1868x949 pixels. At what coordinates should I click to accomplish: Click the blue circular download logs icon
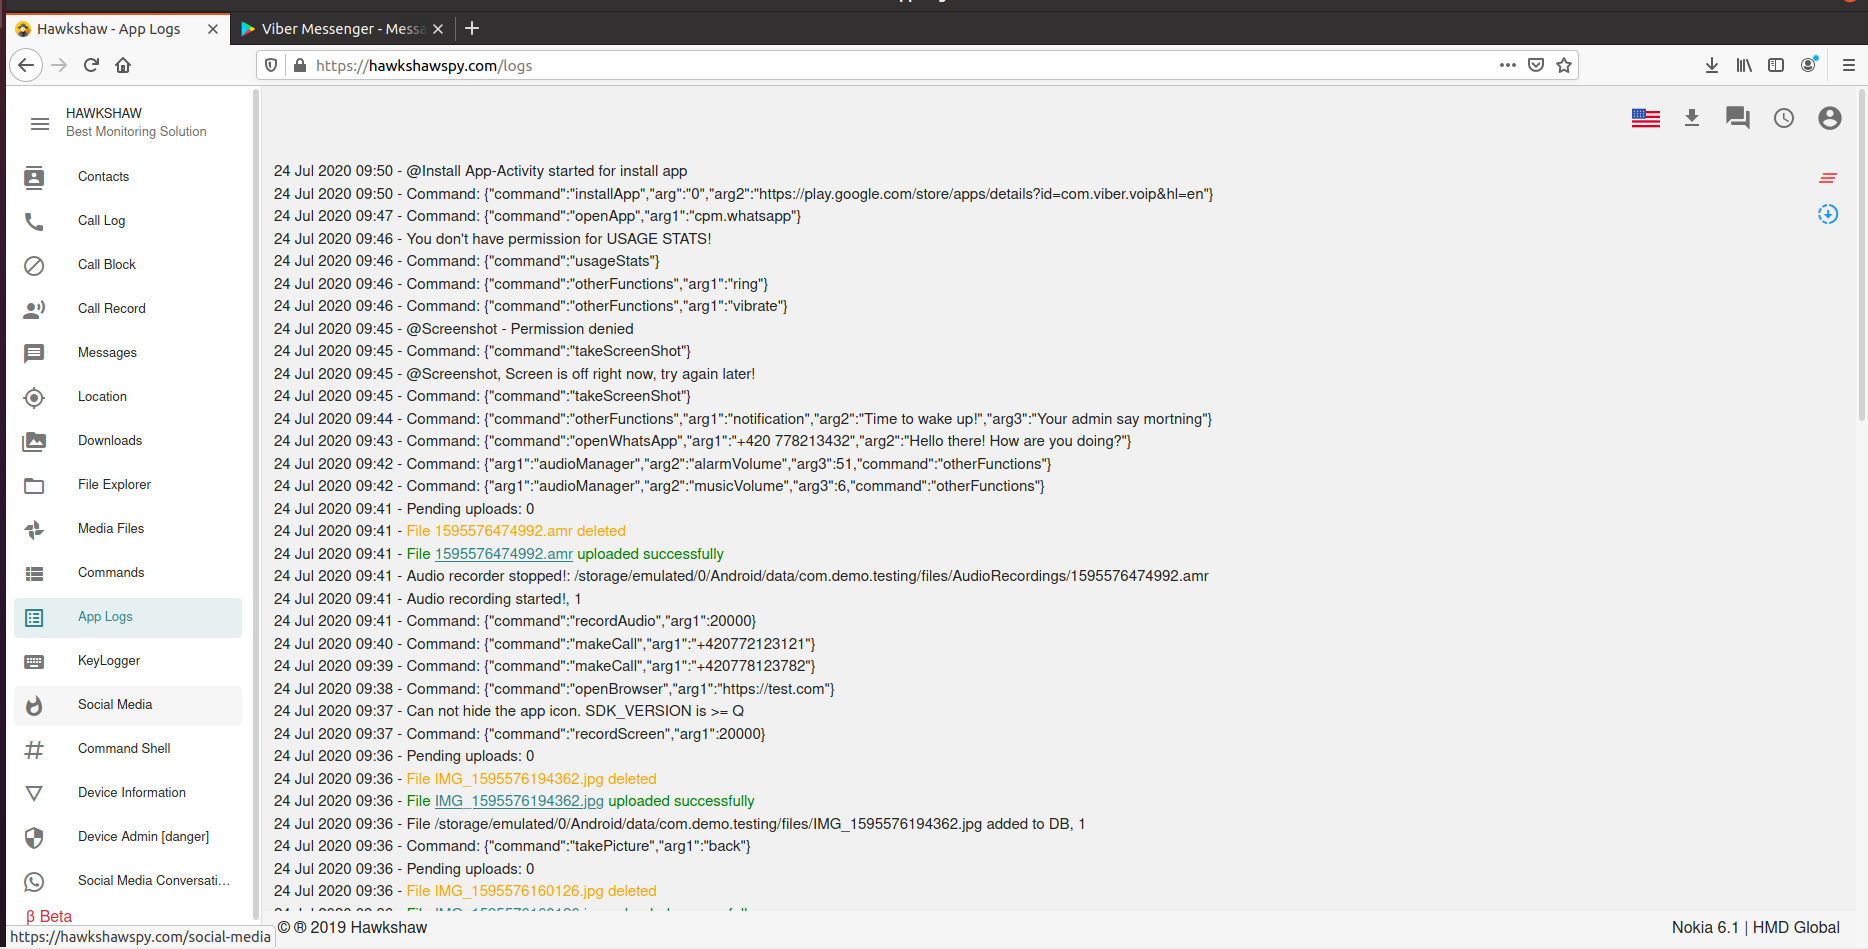click(x=1828, y=214)
